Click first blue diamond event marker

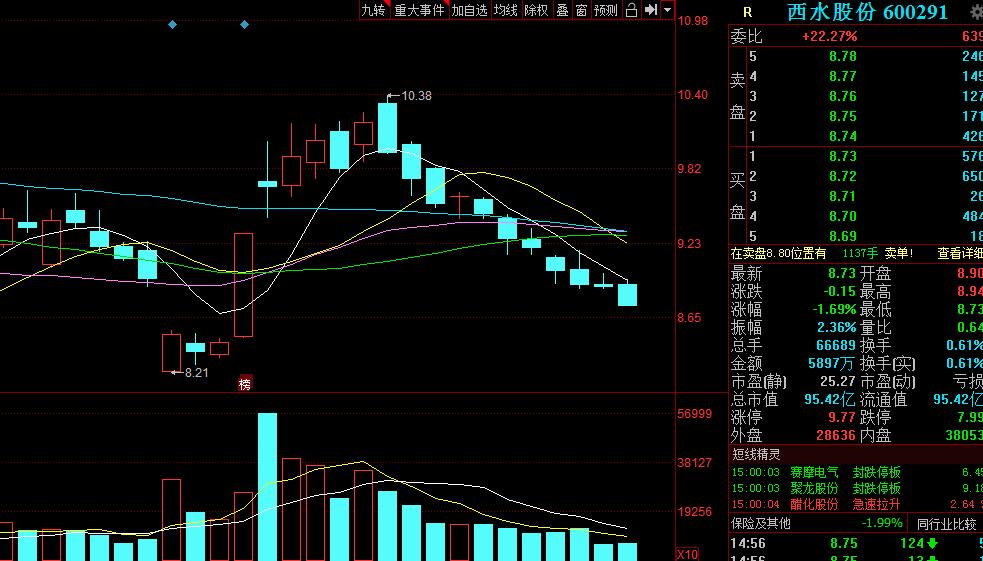172,24
